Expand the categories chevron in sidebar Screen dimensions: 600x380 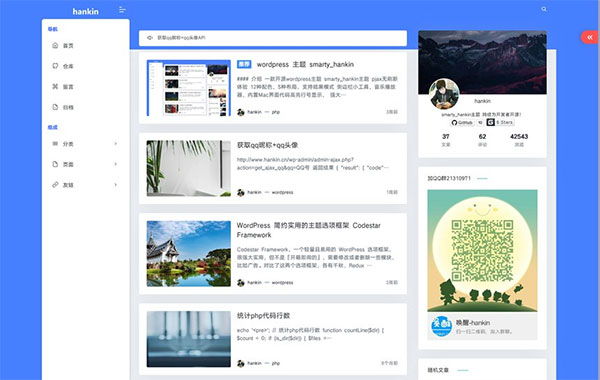click(x=116, y=144)
